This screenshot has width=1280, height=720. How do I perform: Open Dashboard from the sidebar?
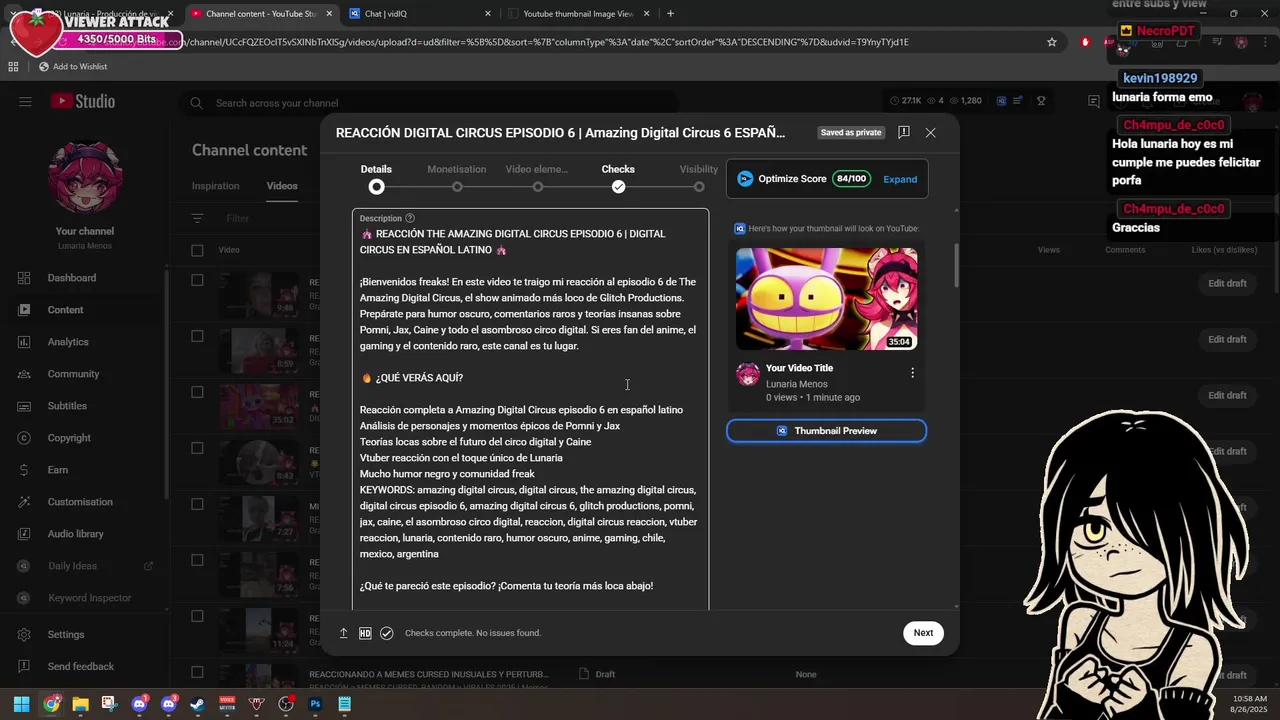pos(72,278)
